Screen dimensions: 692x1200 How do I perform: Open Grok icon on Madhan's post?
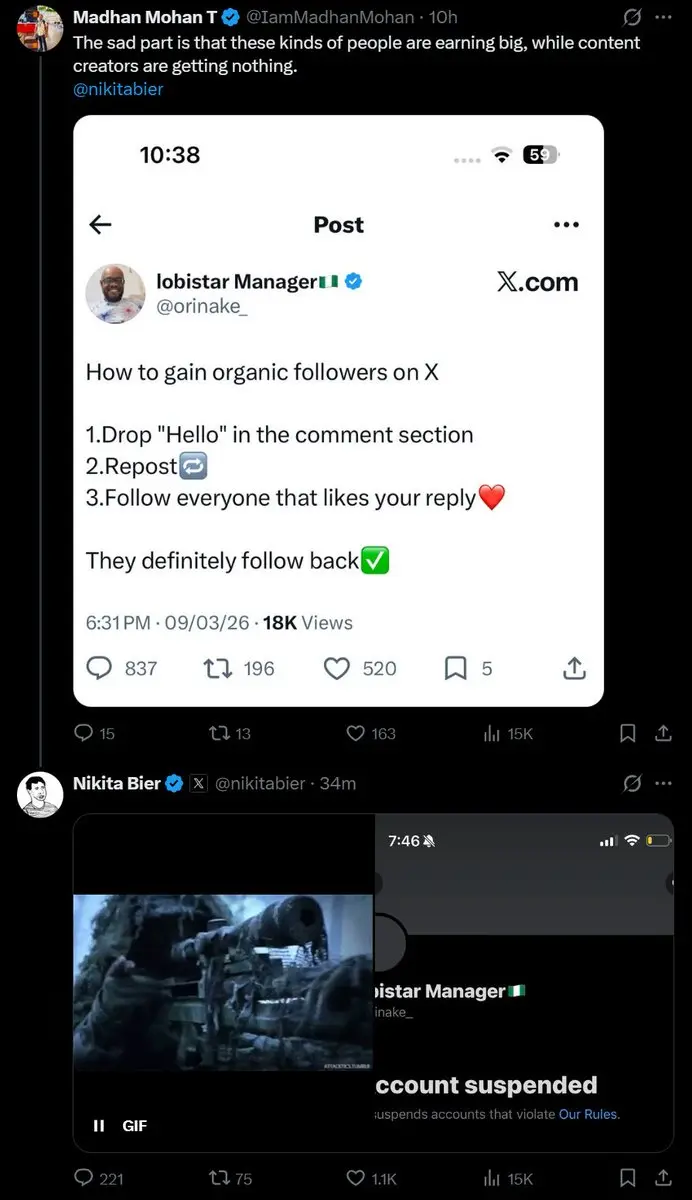pos(632,18)
